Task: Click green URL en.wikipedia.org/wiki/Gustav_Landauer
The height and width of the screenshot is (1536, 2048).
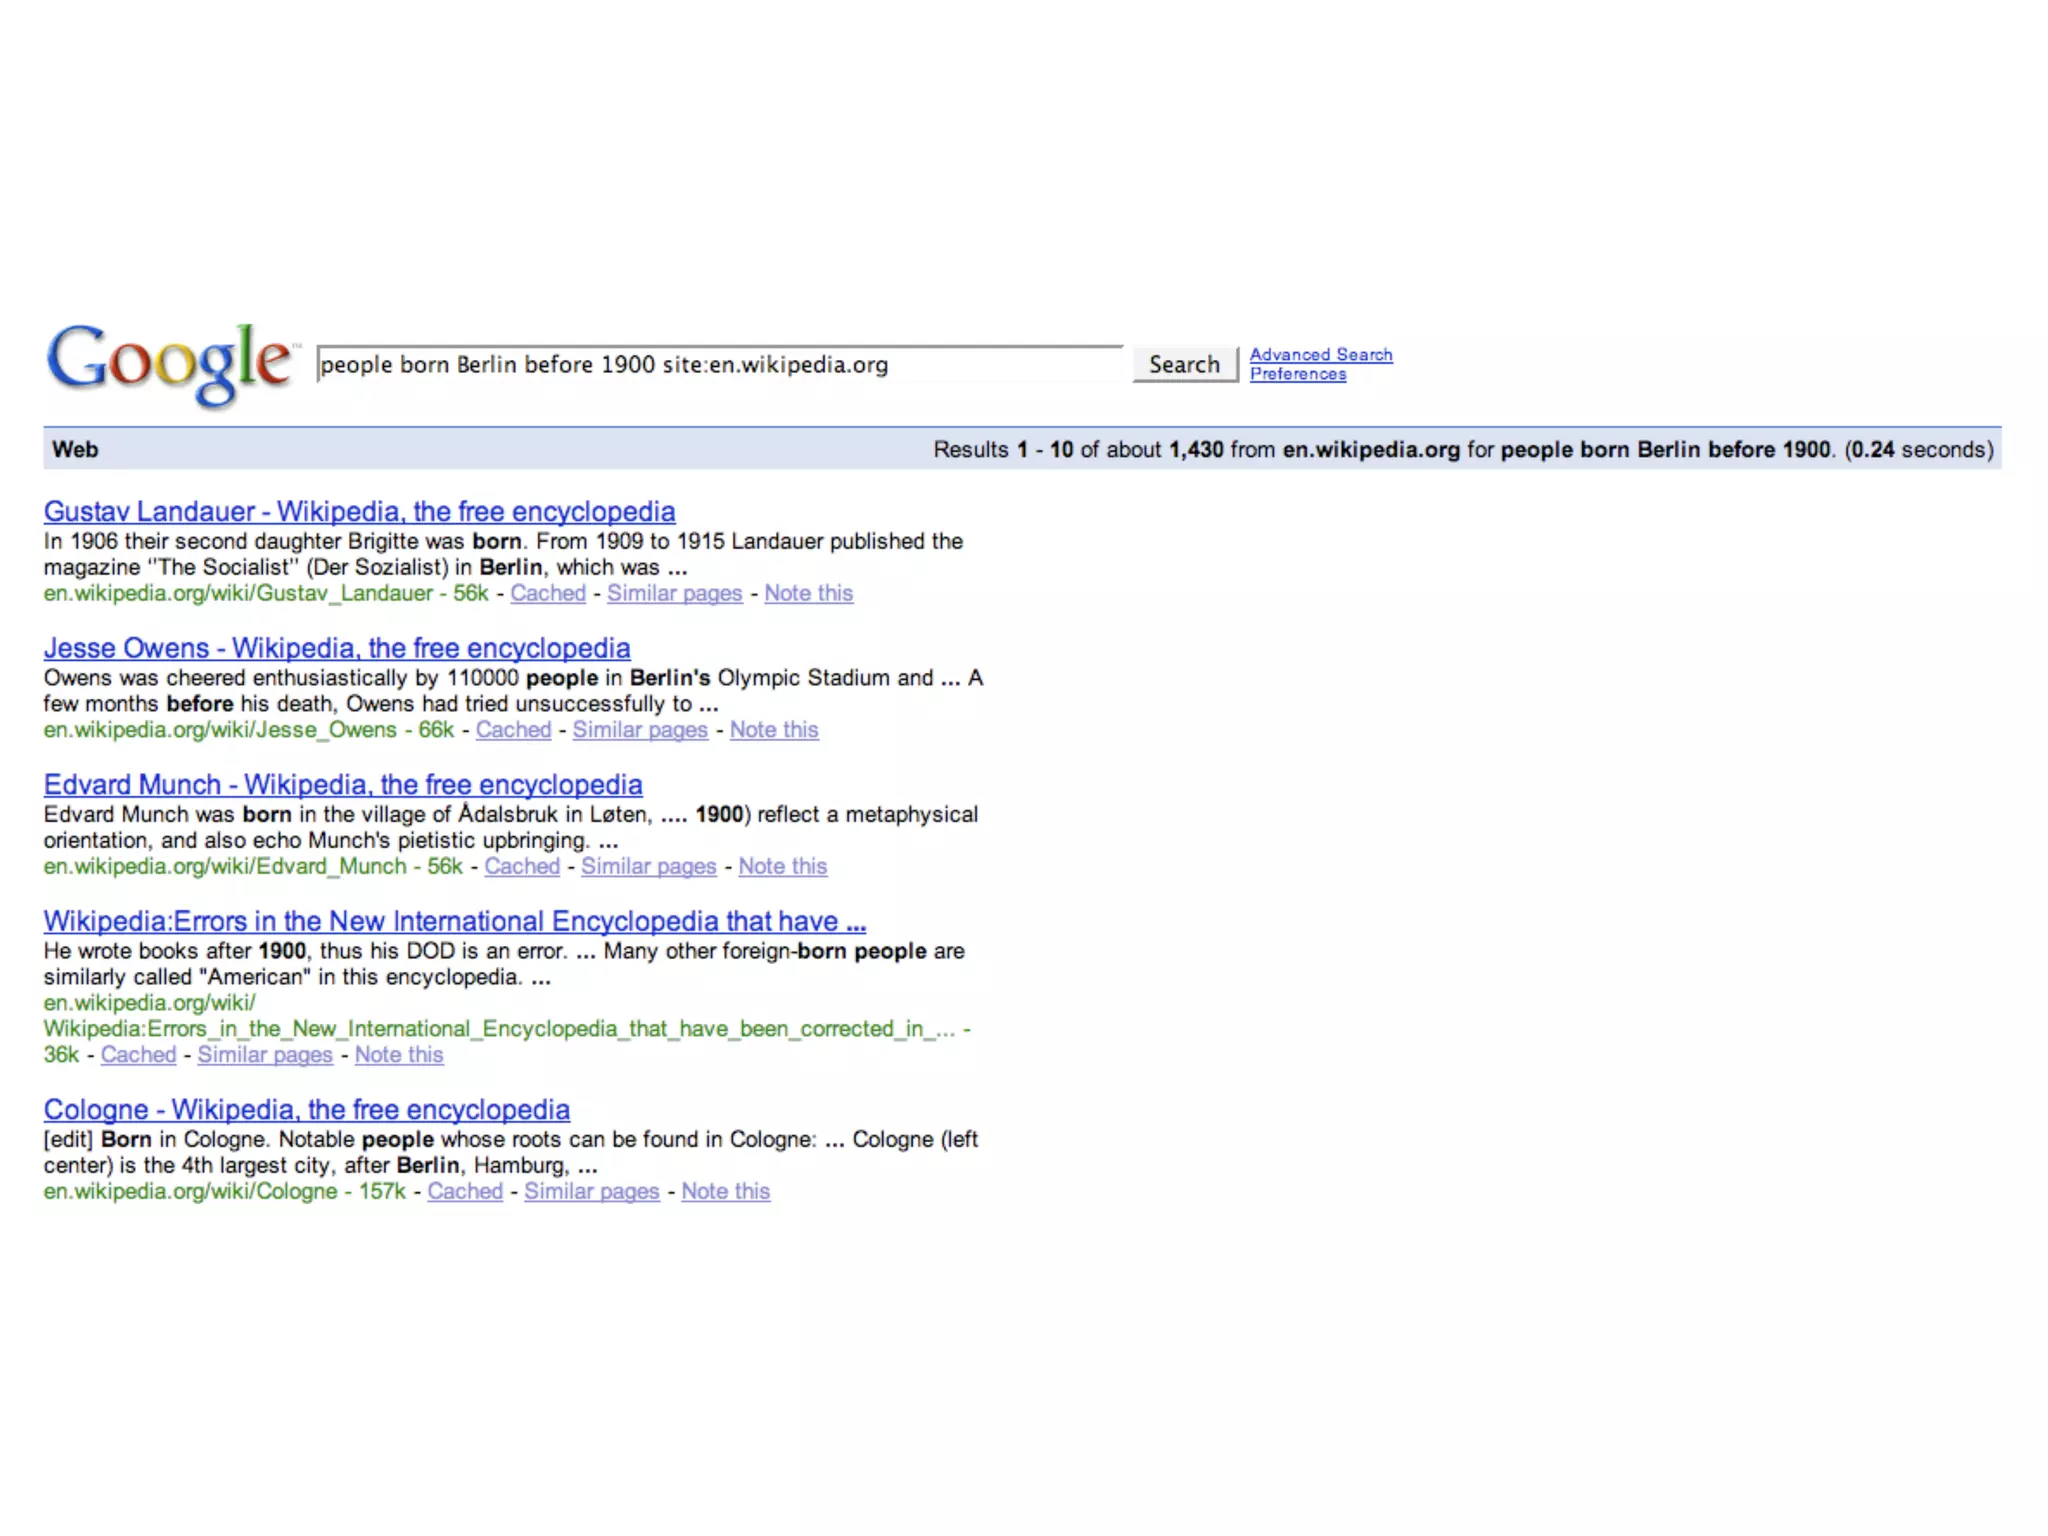Action: [238, 593]
